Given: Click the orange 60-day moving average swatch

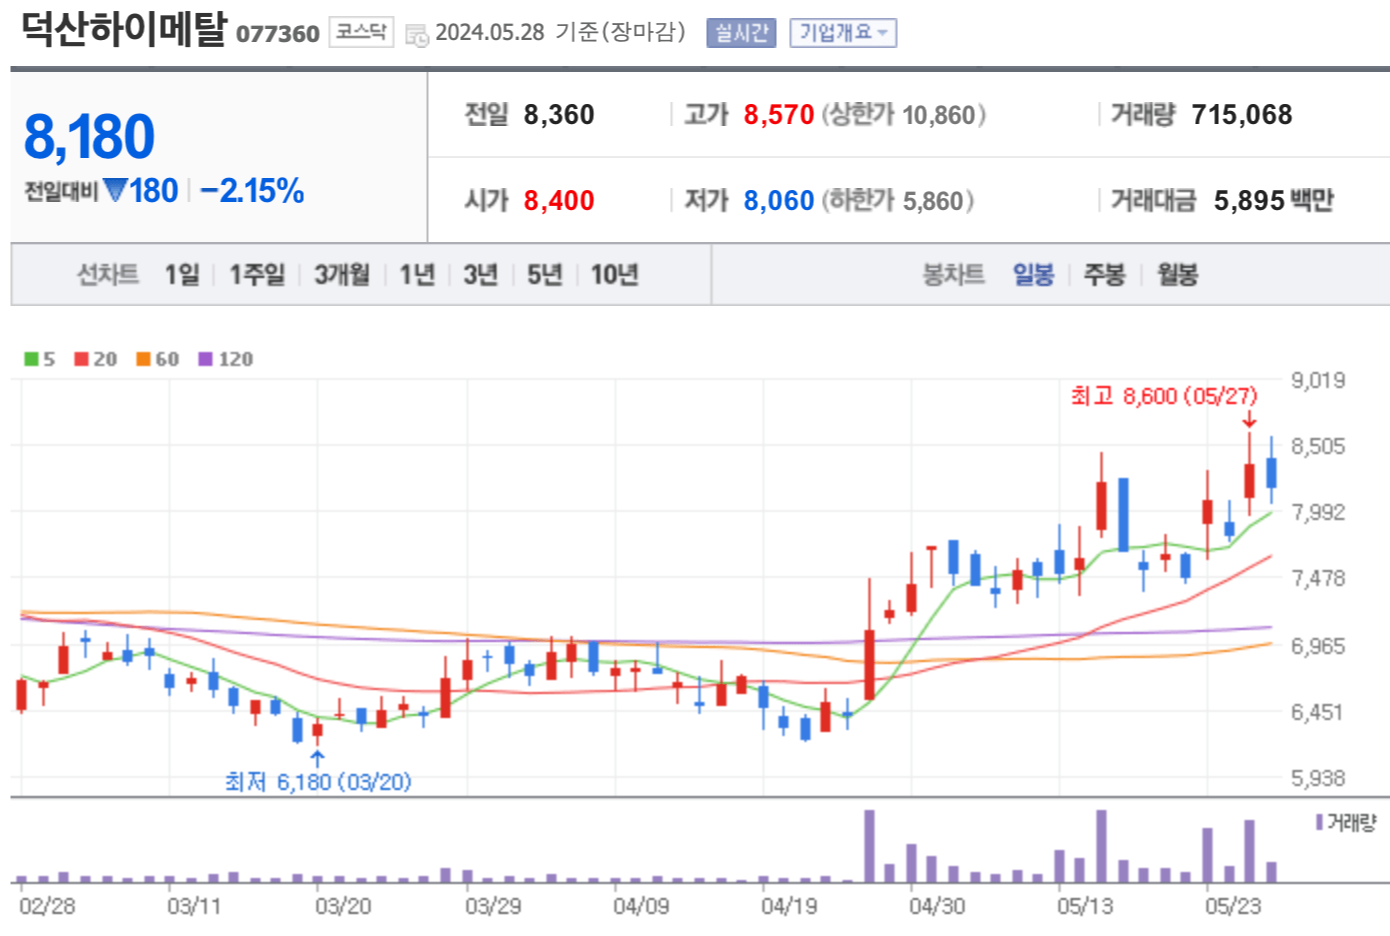Looking at the screenshot, I should click(x=143, y=359).
